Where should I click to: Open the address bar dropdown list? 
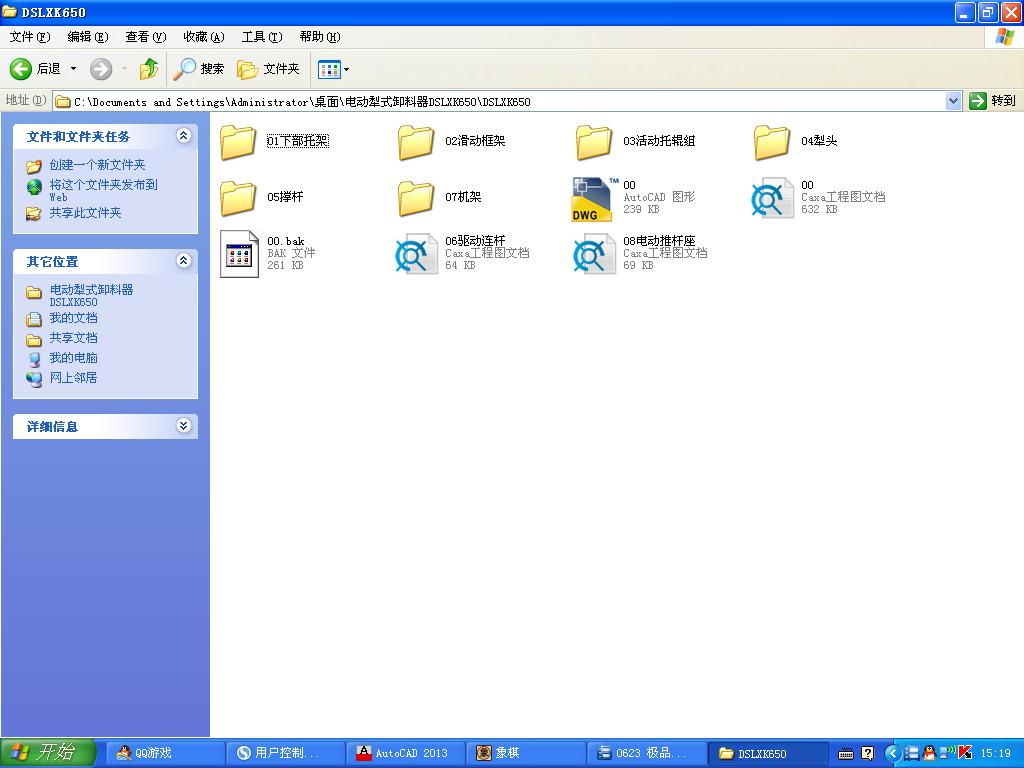tap(953, 100)
